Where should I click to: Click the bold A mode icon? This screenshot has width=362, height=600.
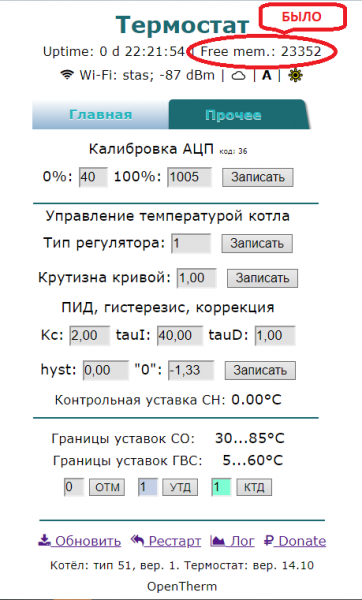pyautogui.click(x=267, y=75)
